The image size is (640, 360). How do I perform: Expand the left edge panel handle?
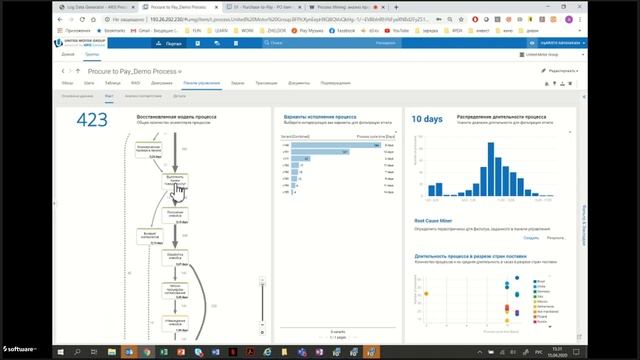tap(54, 203)
